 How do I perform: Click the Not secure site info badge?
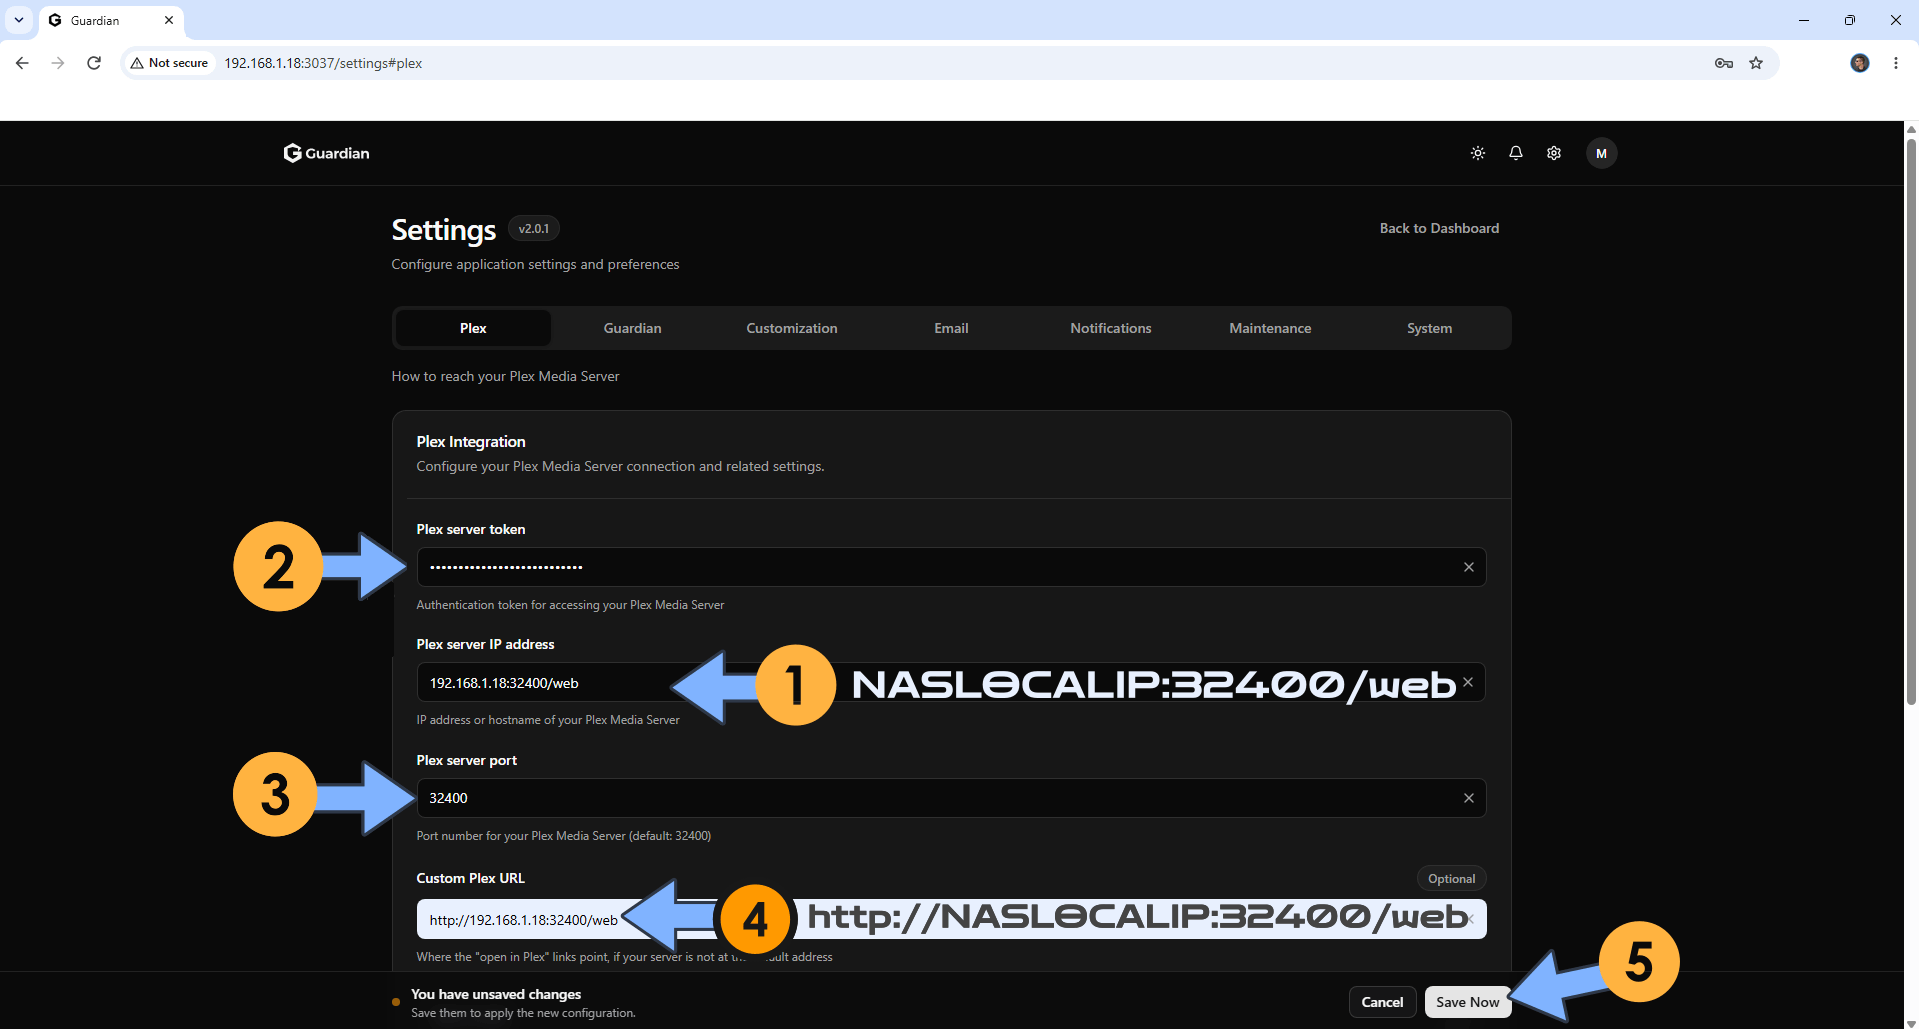coord(170,63)
